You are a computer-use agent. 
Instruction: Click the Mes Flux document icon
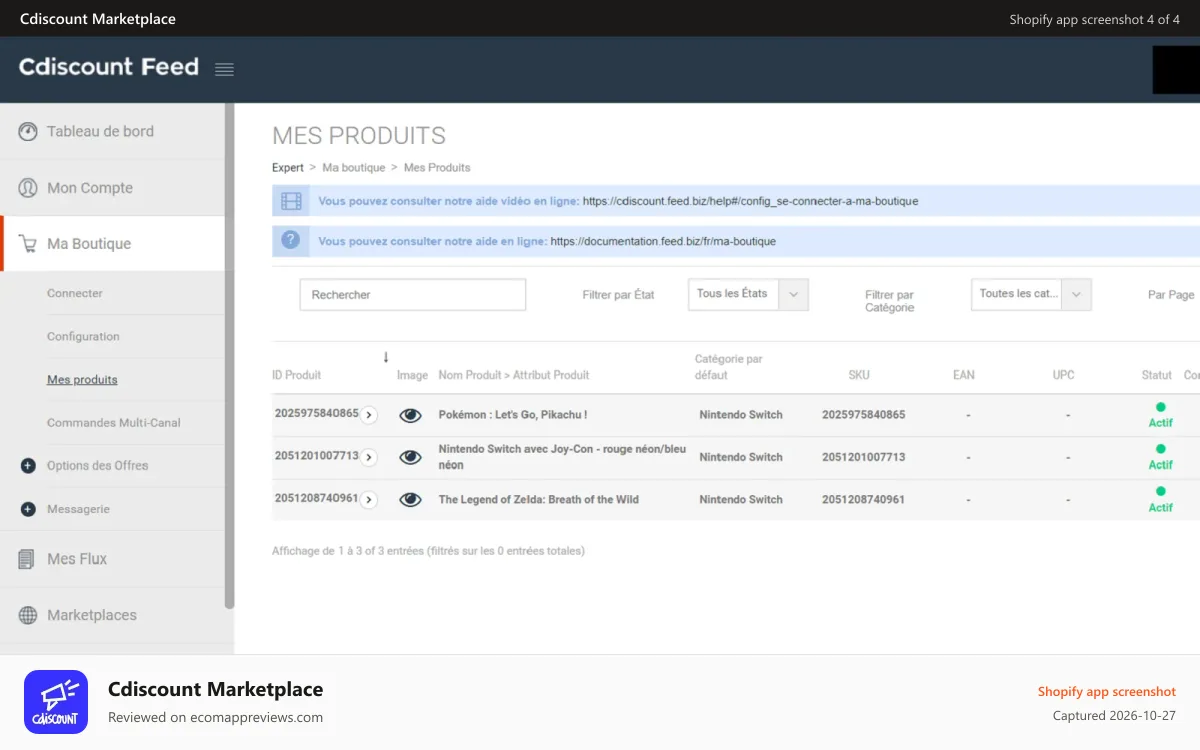pyautogui.click(x=27, y=559)
